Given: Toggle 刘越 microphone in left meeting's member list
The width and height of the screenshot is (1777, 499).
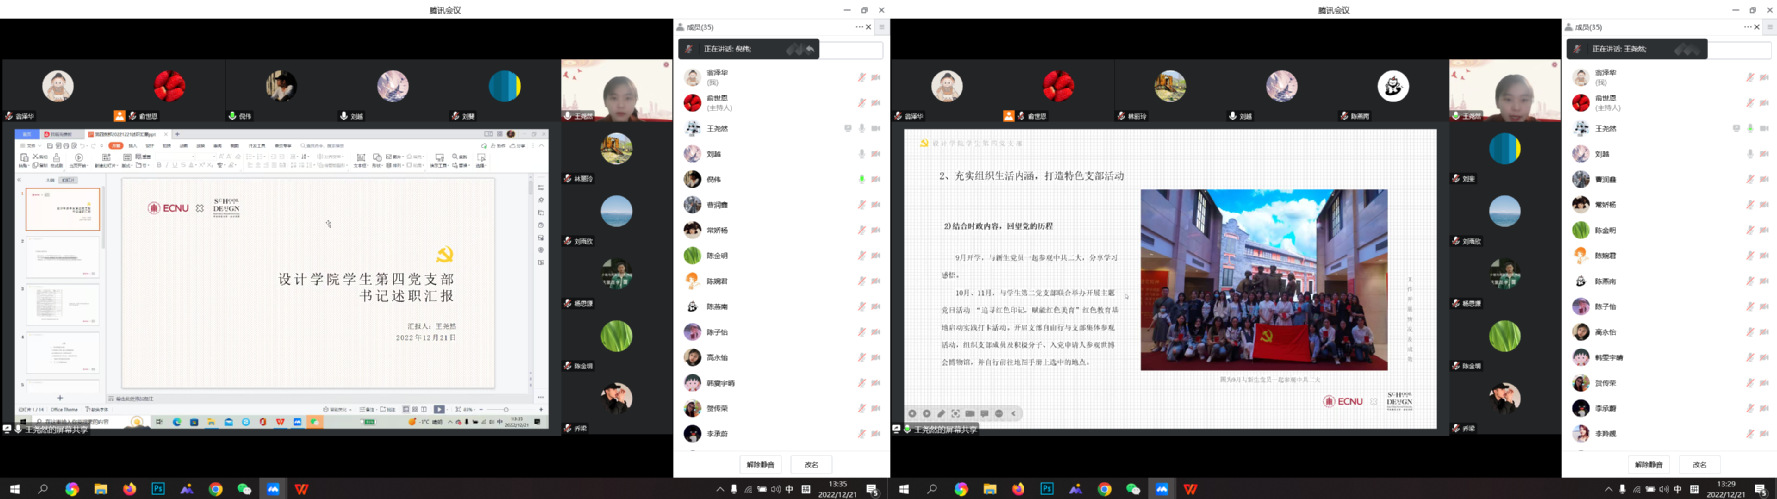Looking at the screenshot, I should [x=861, y=154].
